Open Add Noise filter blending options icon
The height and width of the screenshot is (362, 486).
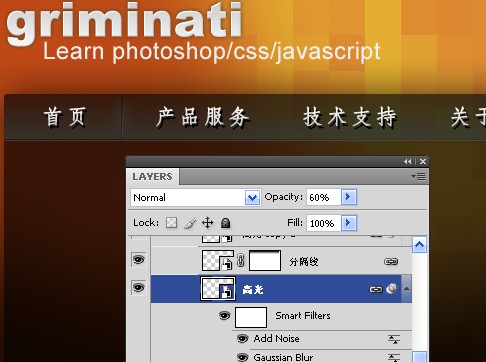tap(394, 339)
